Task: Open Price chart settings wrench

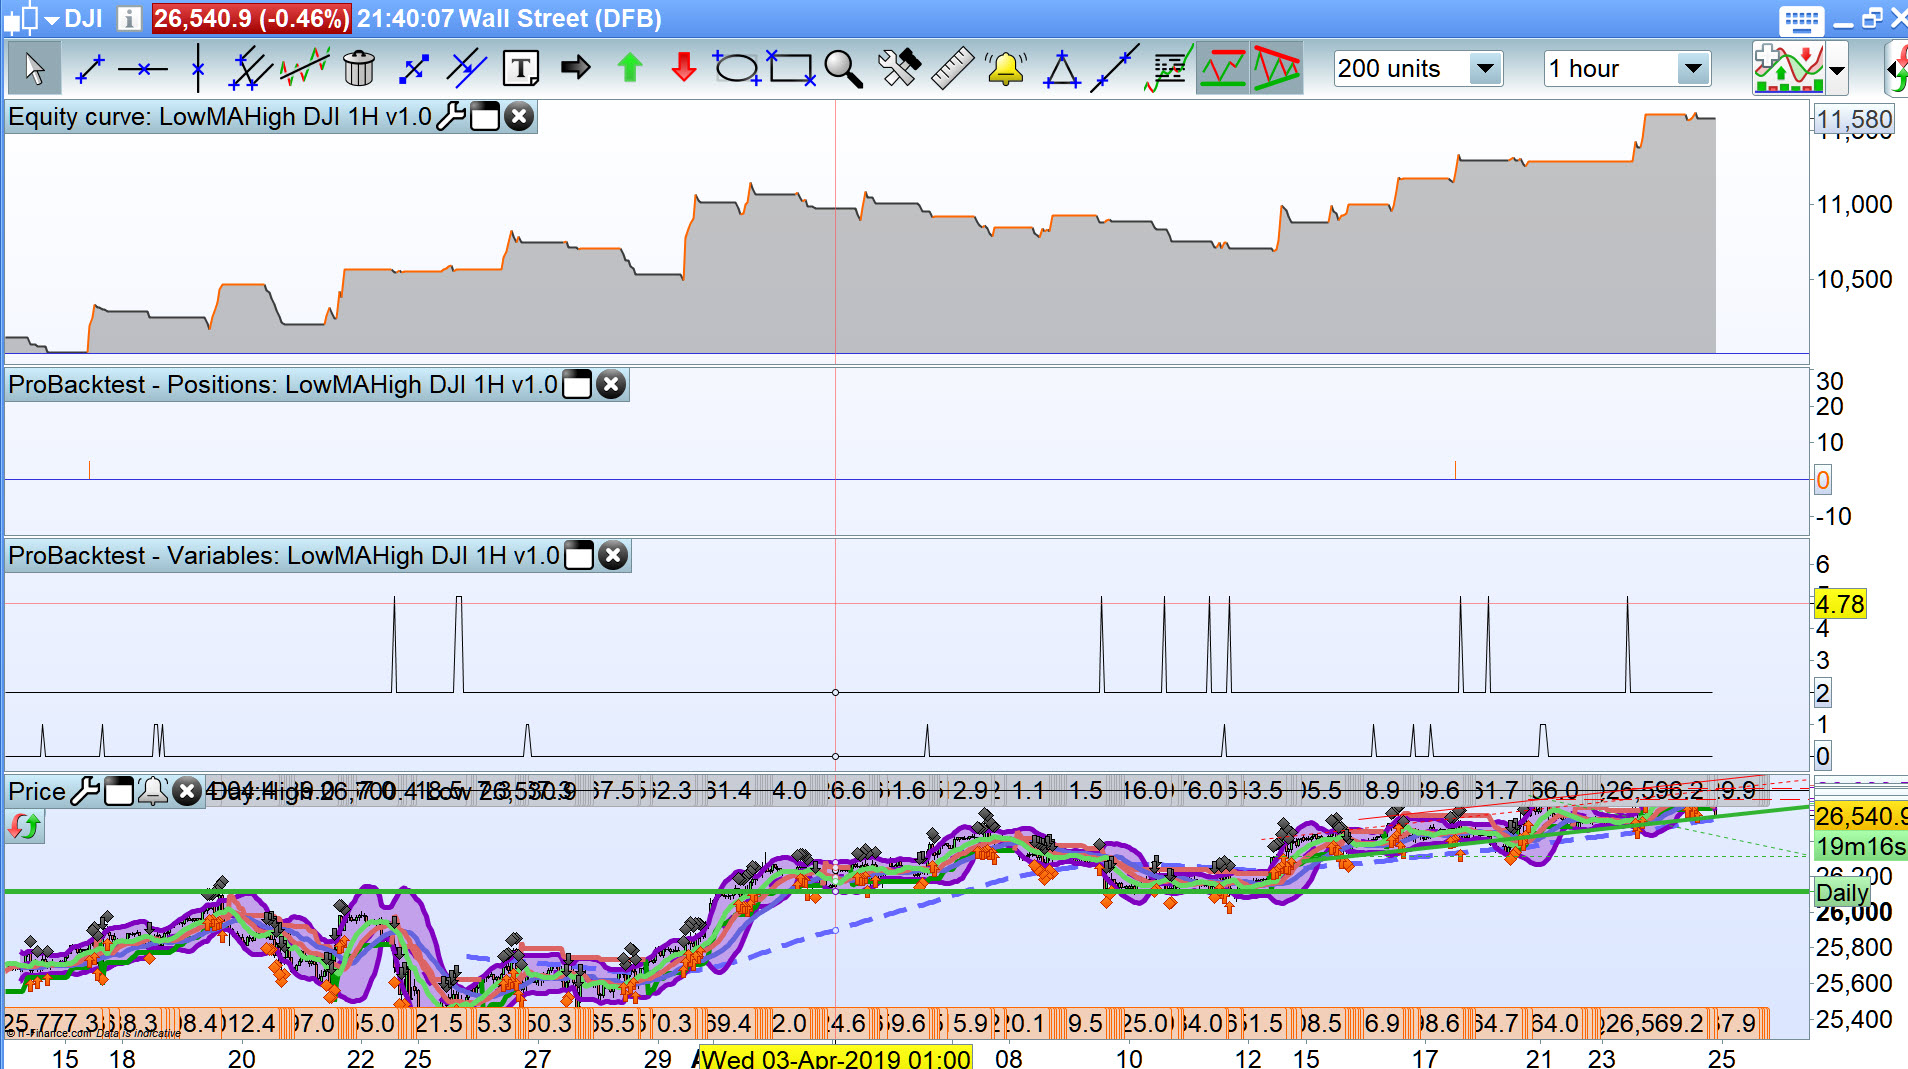Action: (x=85, y=792)
